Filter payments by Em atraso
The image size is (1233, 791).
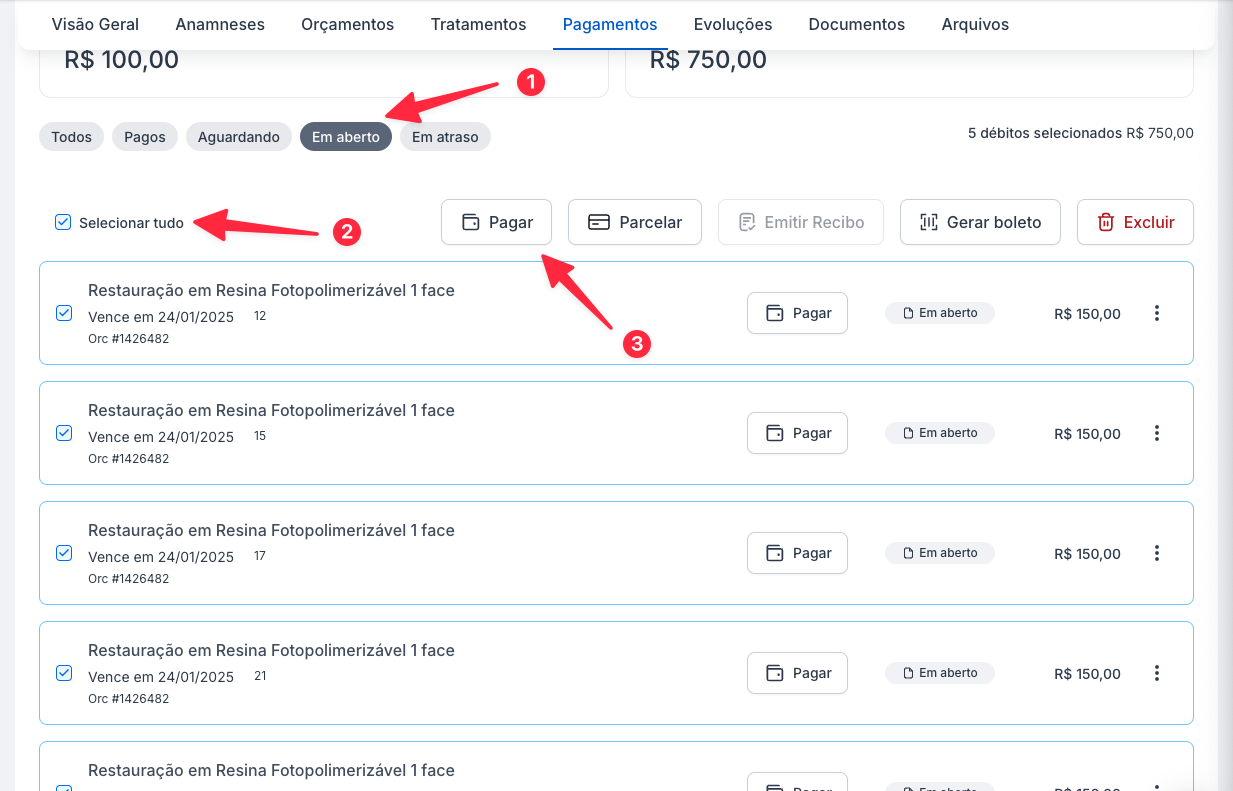[x=445, y=137]
